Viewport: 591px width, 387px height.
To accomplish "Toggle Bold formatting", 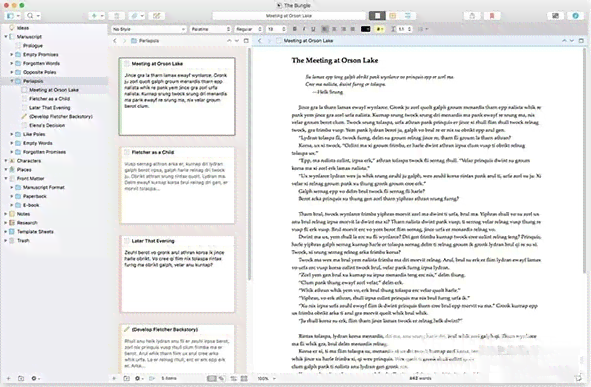I will click(x=294, y=29).
